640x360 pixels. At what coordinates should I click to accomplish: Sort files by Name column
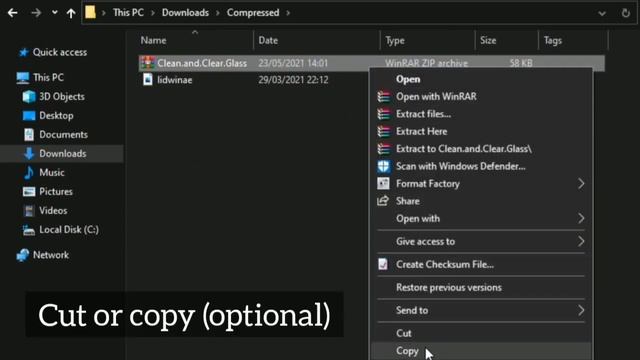pyautogui.click(x=153, y=40)
